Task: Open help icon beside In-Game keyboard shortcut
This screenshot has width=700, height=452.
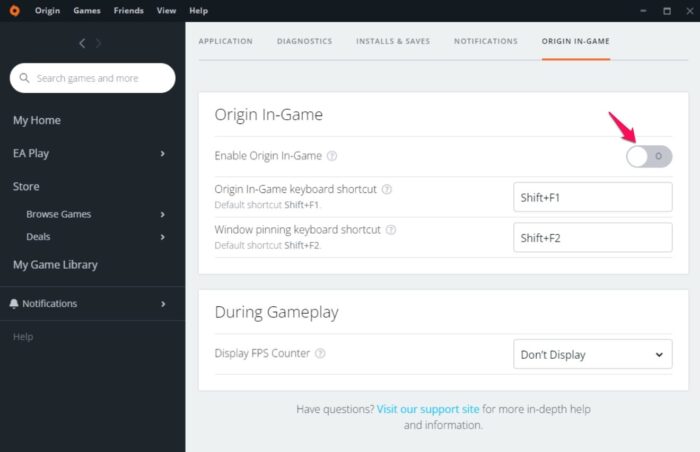Action: (x=387, y=189)
